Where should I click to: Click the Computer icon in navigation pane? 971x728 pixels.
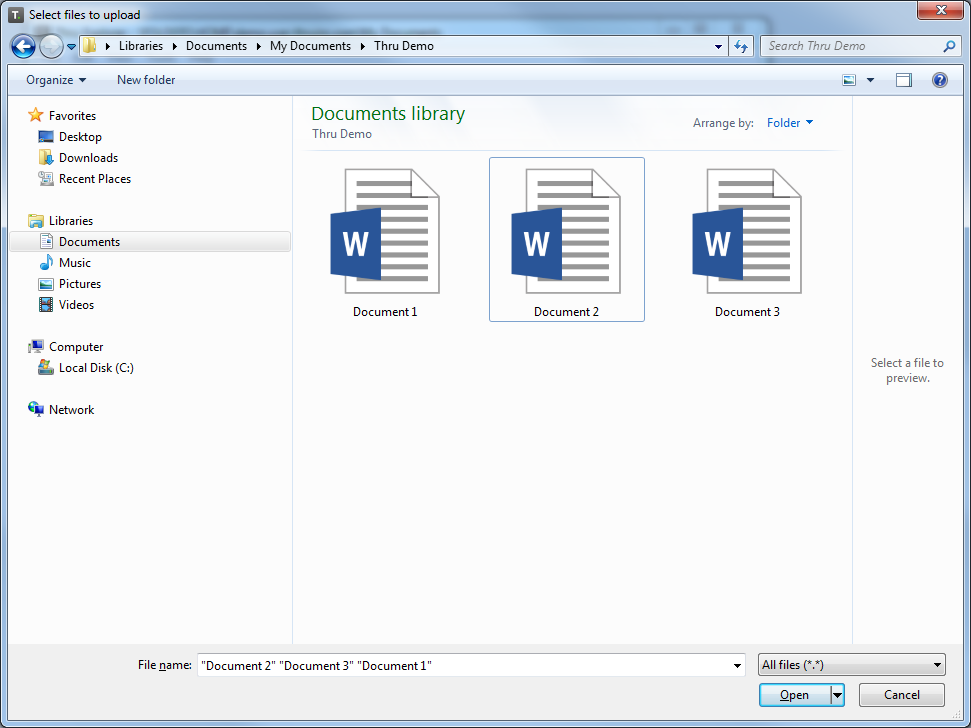tap(35, 347)
